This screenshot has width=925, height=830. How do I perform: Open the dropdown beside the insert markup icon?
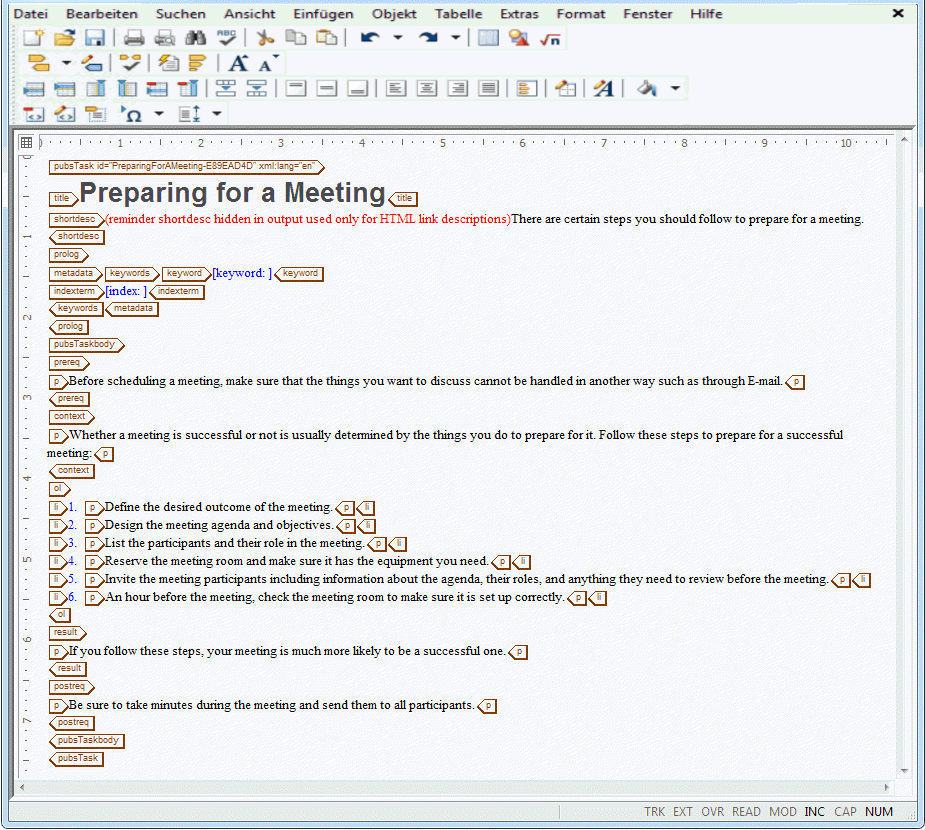67,63
